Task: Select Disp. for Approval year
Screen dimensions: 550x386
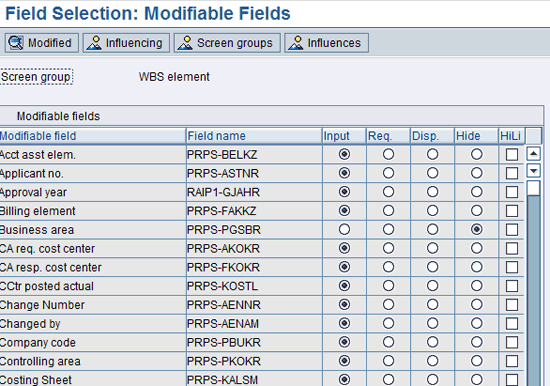Action: pyautogui.click(x=432, y=192)
